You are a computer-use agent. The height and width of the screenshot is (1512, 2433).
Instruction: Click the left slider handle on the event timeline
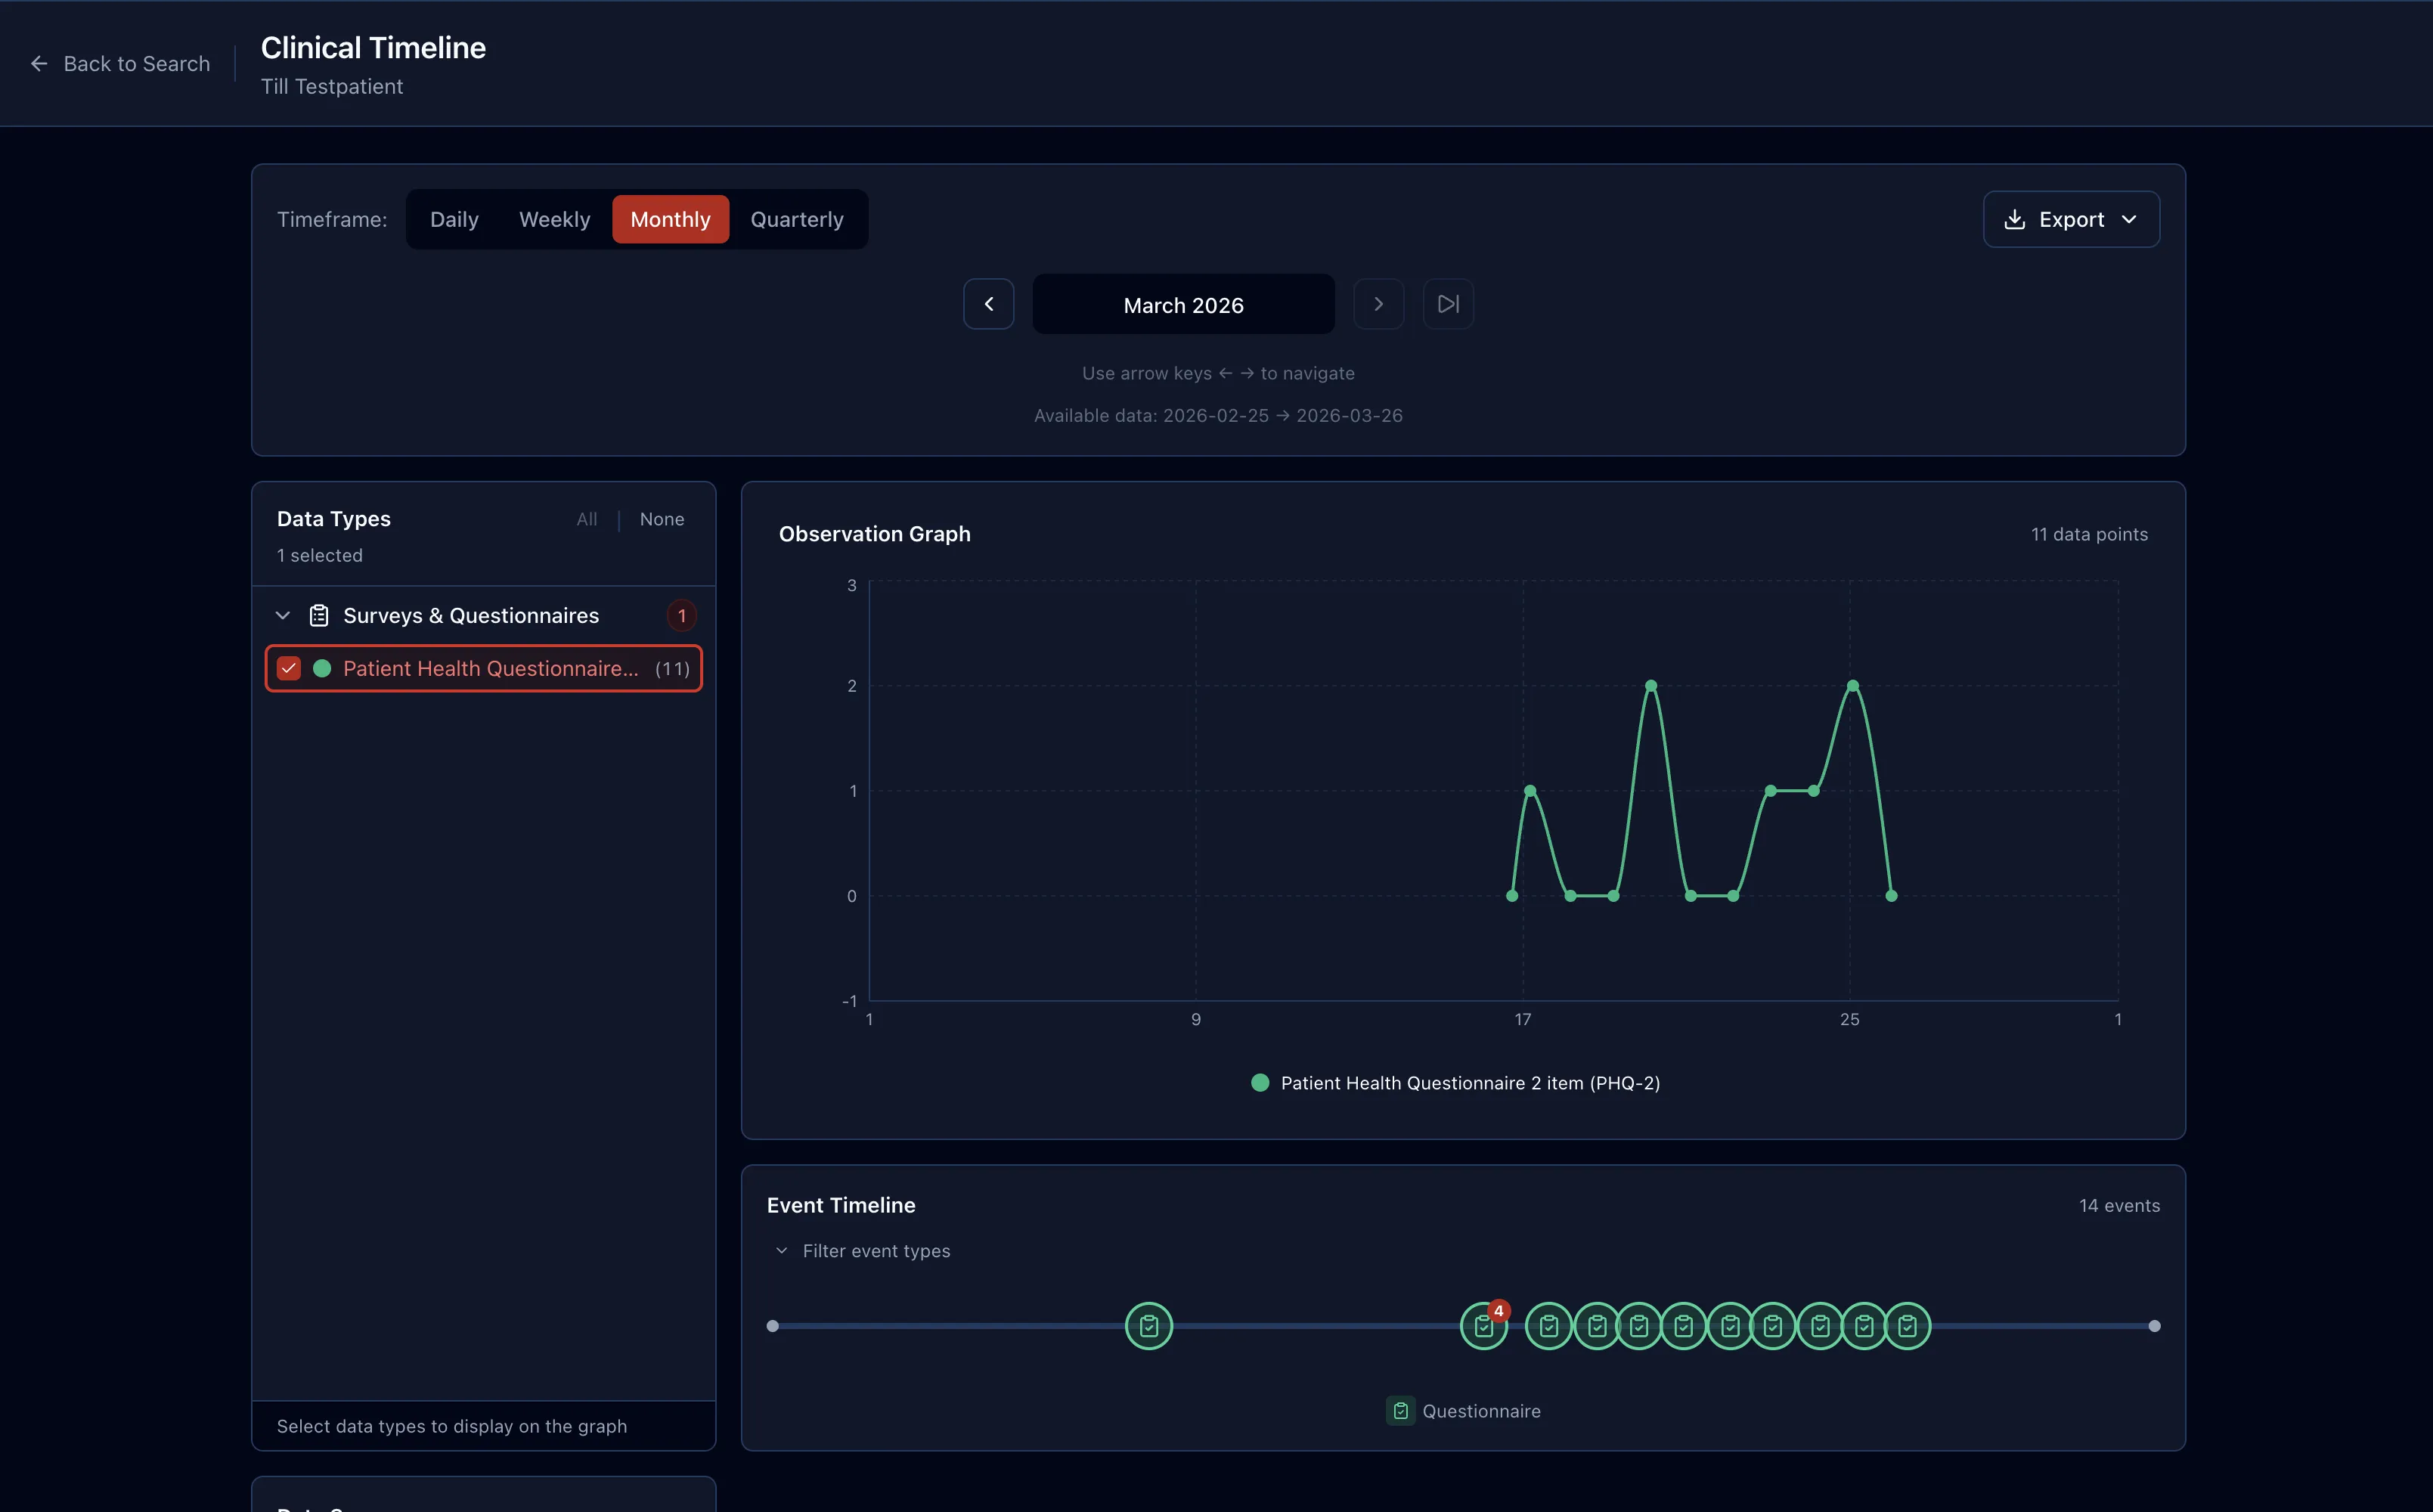tap(773, 1325)
